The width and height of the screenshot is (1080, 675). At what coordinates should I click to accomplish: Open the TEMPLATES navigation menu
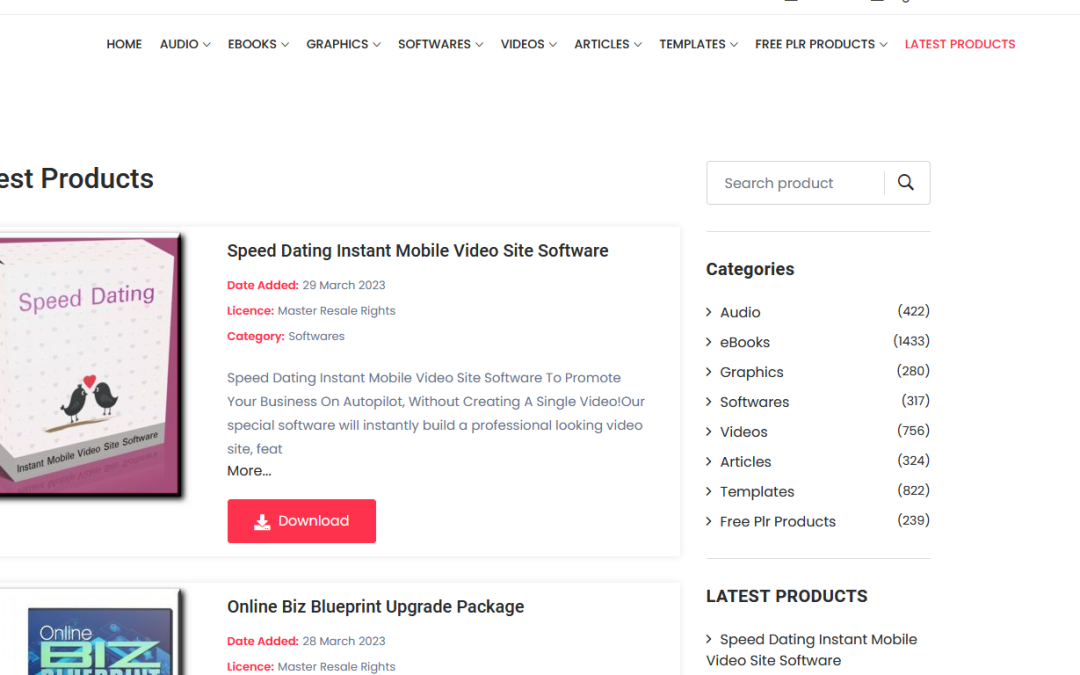coord(692,44)
